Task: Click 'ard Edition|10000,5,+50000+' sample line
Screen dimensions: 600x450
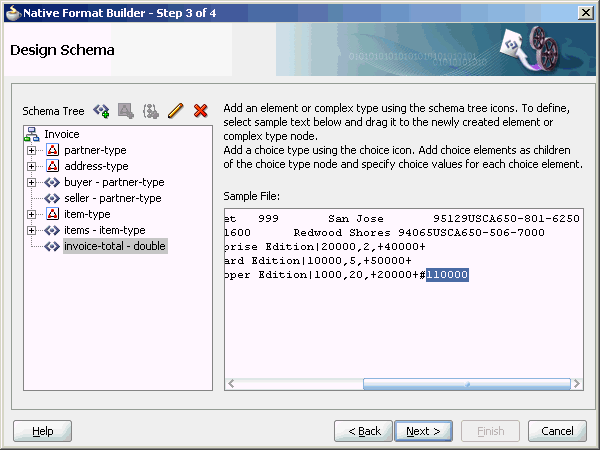Action: [x=318, y=261]
